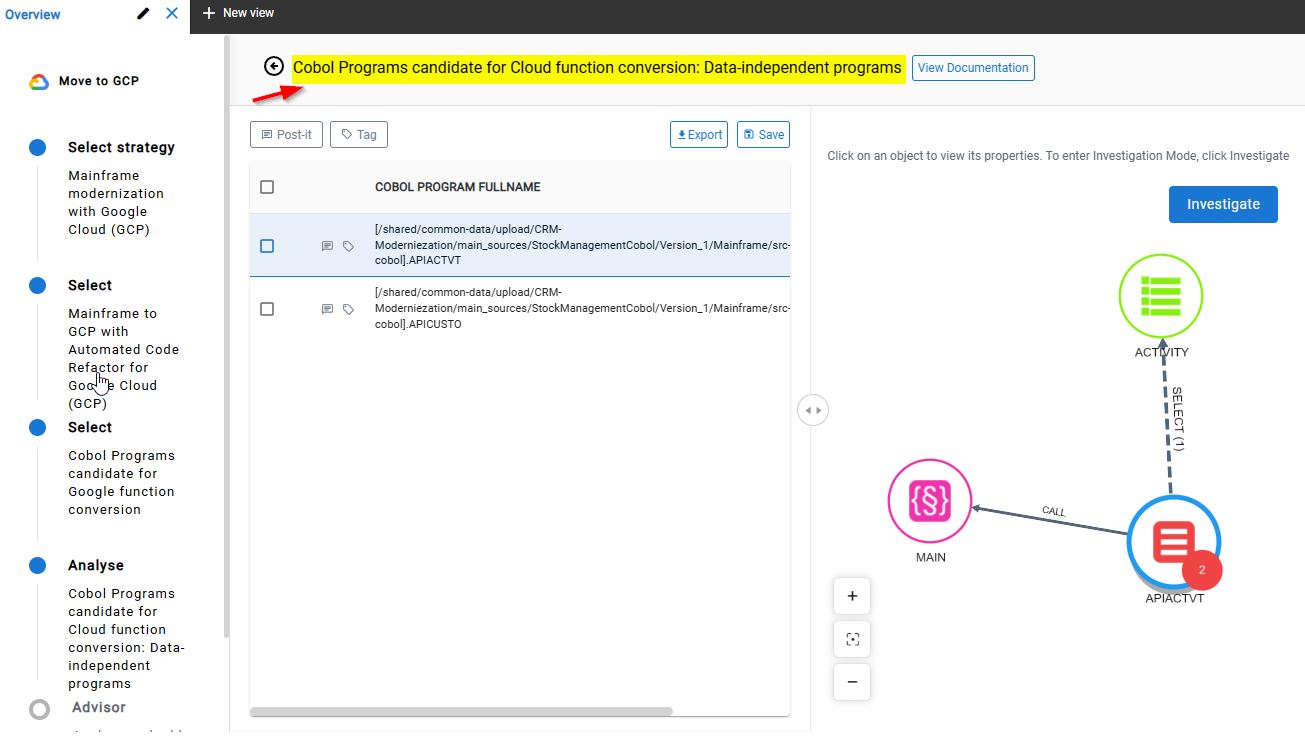Click the pencil edit icon in Overview
Screen dimensions: 1305x738
click(x=144, y=14)
